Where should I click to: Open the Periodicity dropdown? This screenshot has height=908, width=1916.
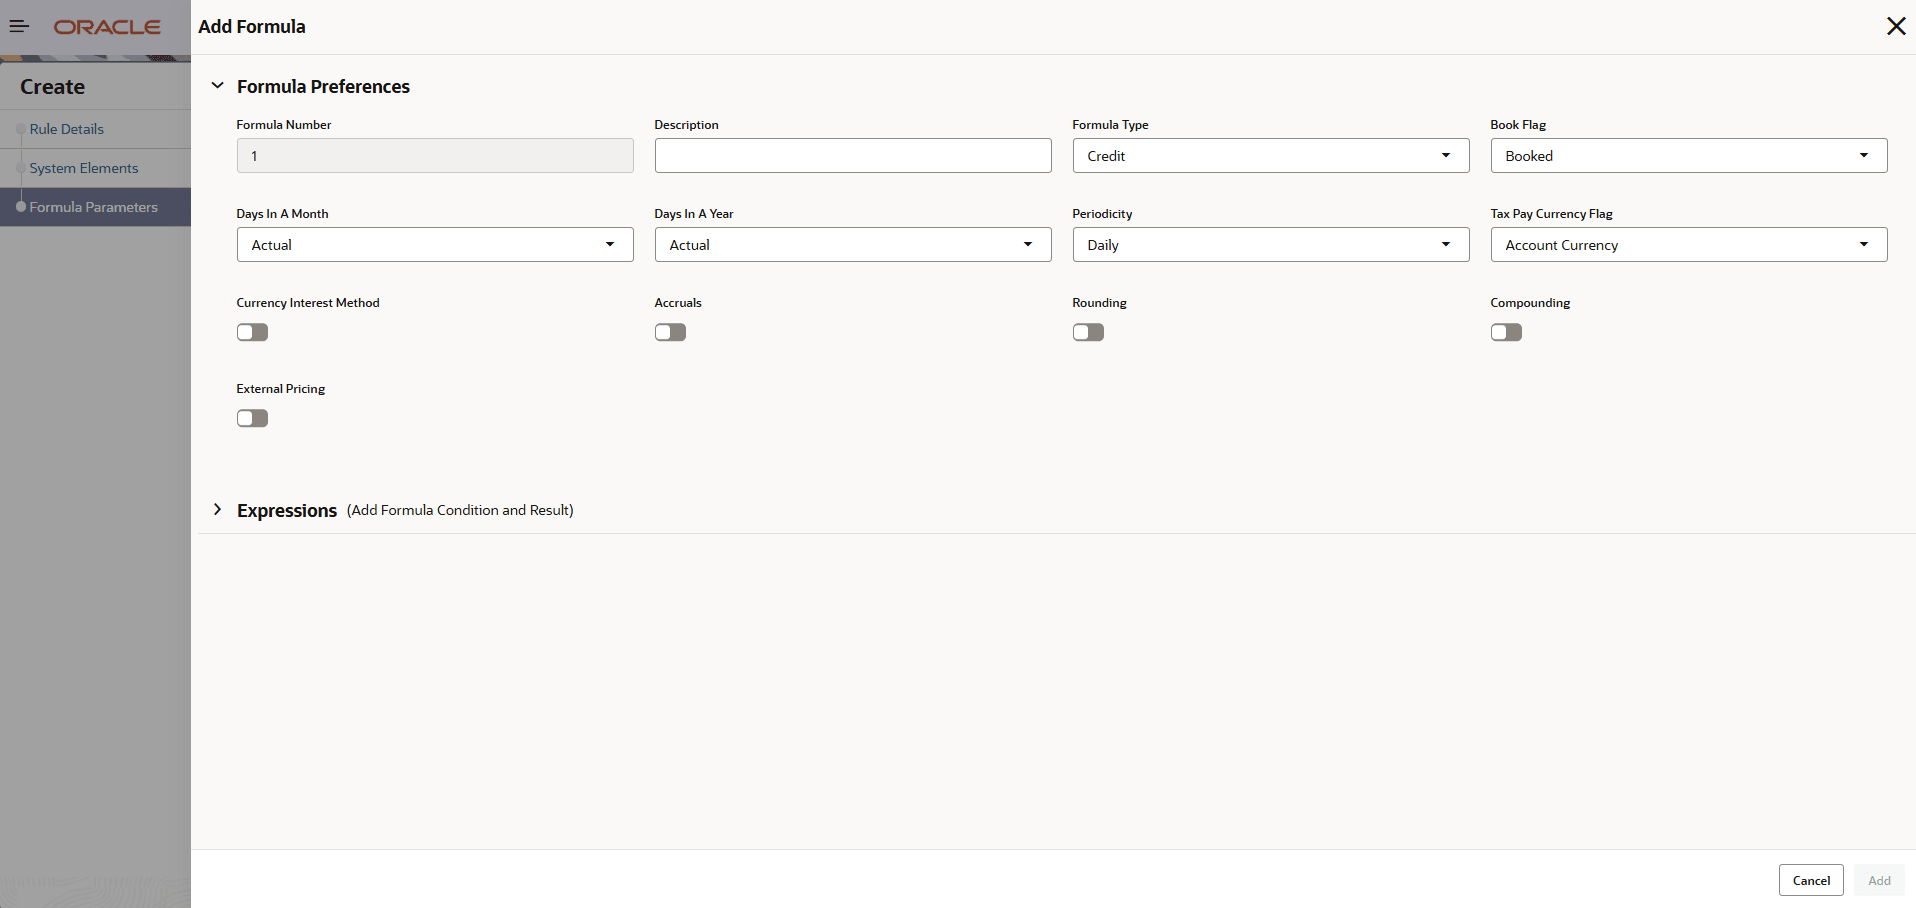click(x=1271, y=245)
